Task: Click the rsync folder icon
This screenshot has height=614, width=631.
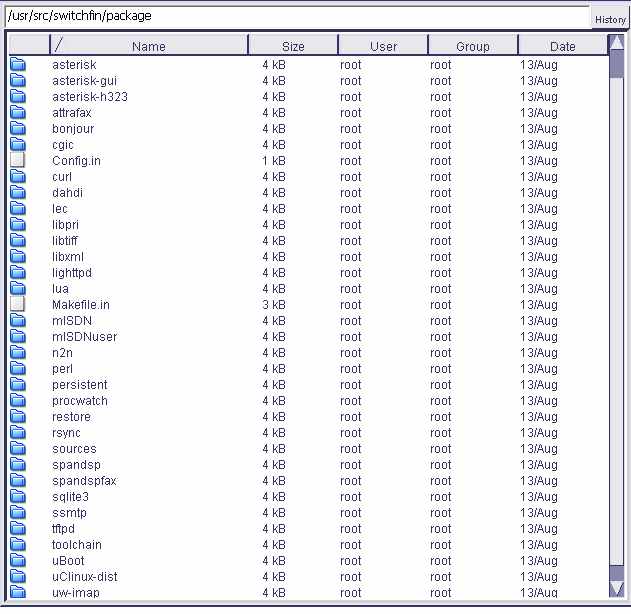Action: (18, 432)
